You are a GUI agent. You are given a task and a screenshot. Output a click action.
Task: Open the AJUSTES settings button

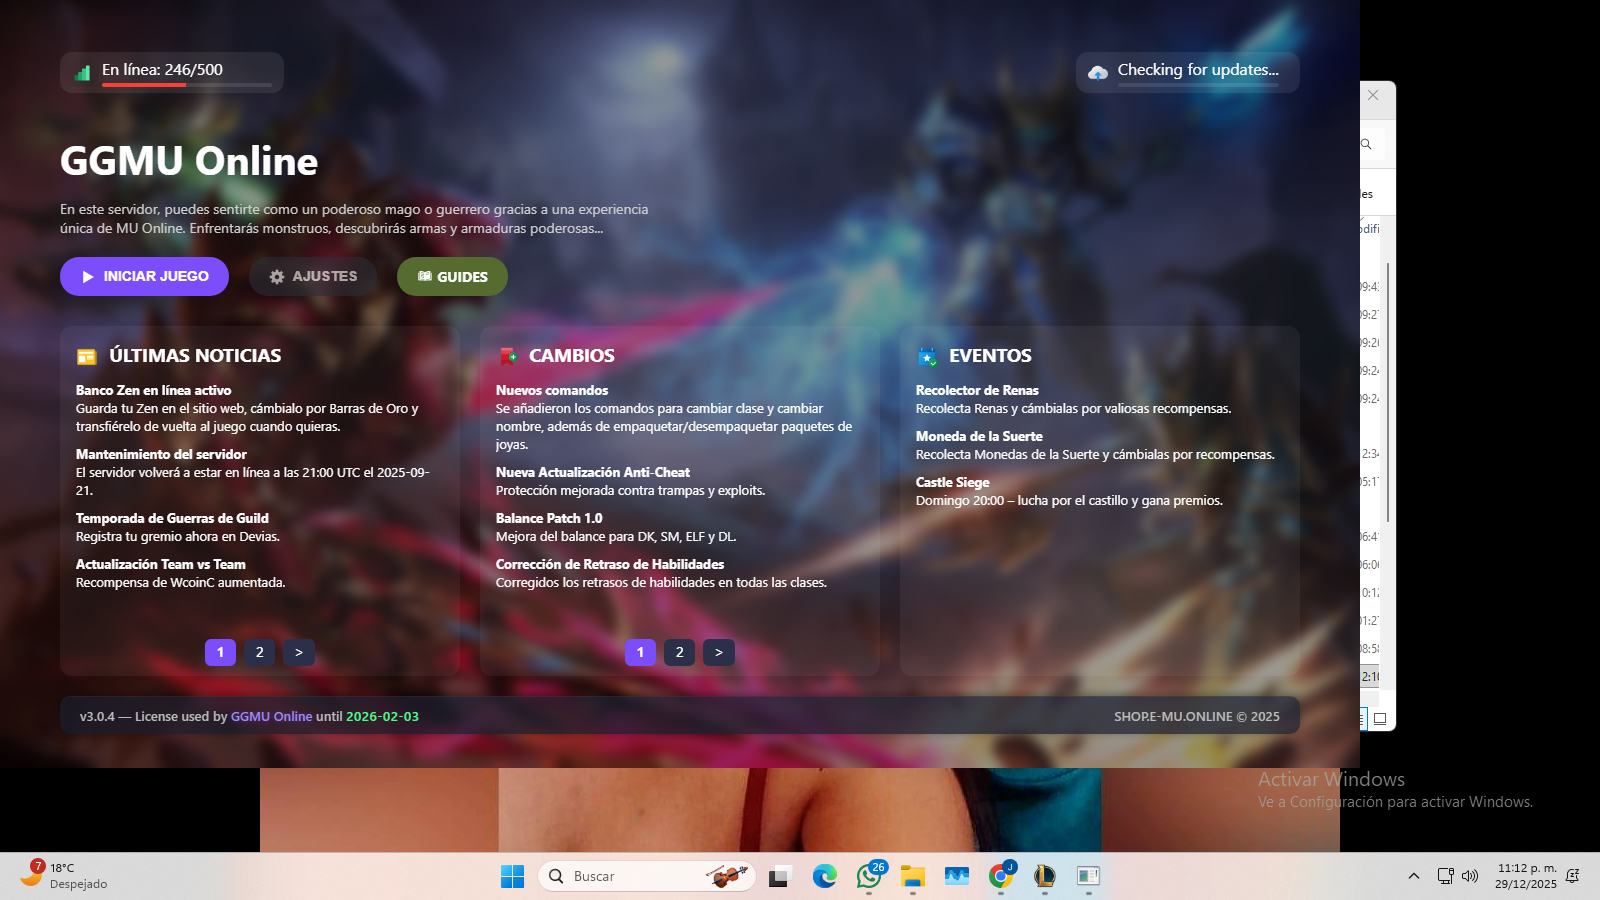click(x=313, y=276)
